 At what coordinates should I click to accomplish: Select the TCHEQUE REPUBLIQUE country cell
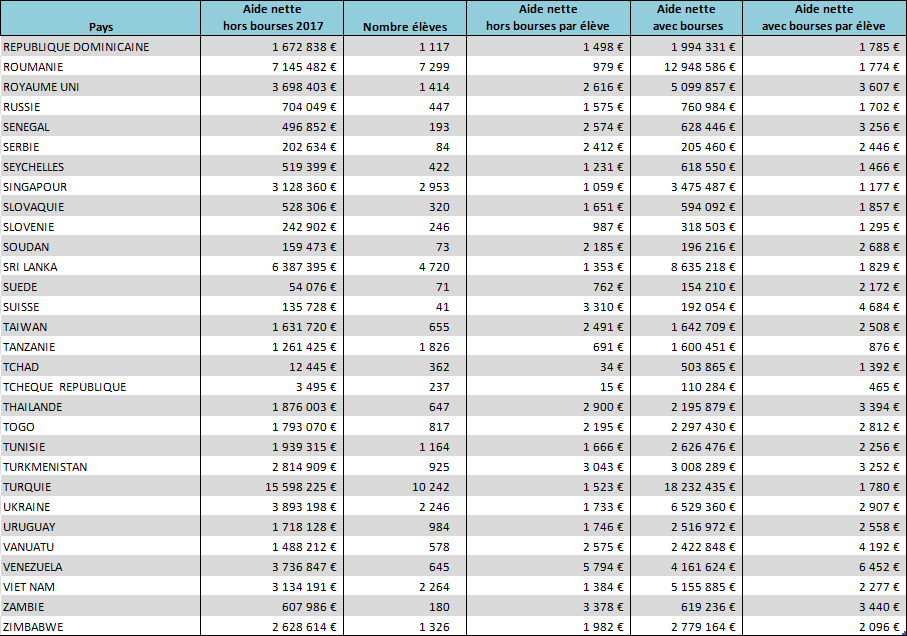[x=65, y=387]
